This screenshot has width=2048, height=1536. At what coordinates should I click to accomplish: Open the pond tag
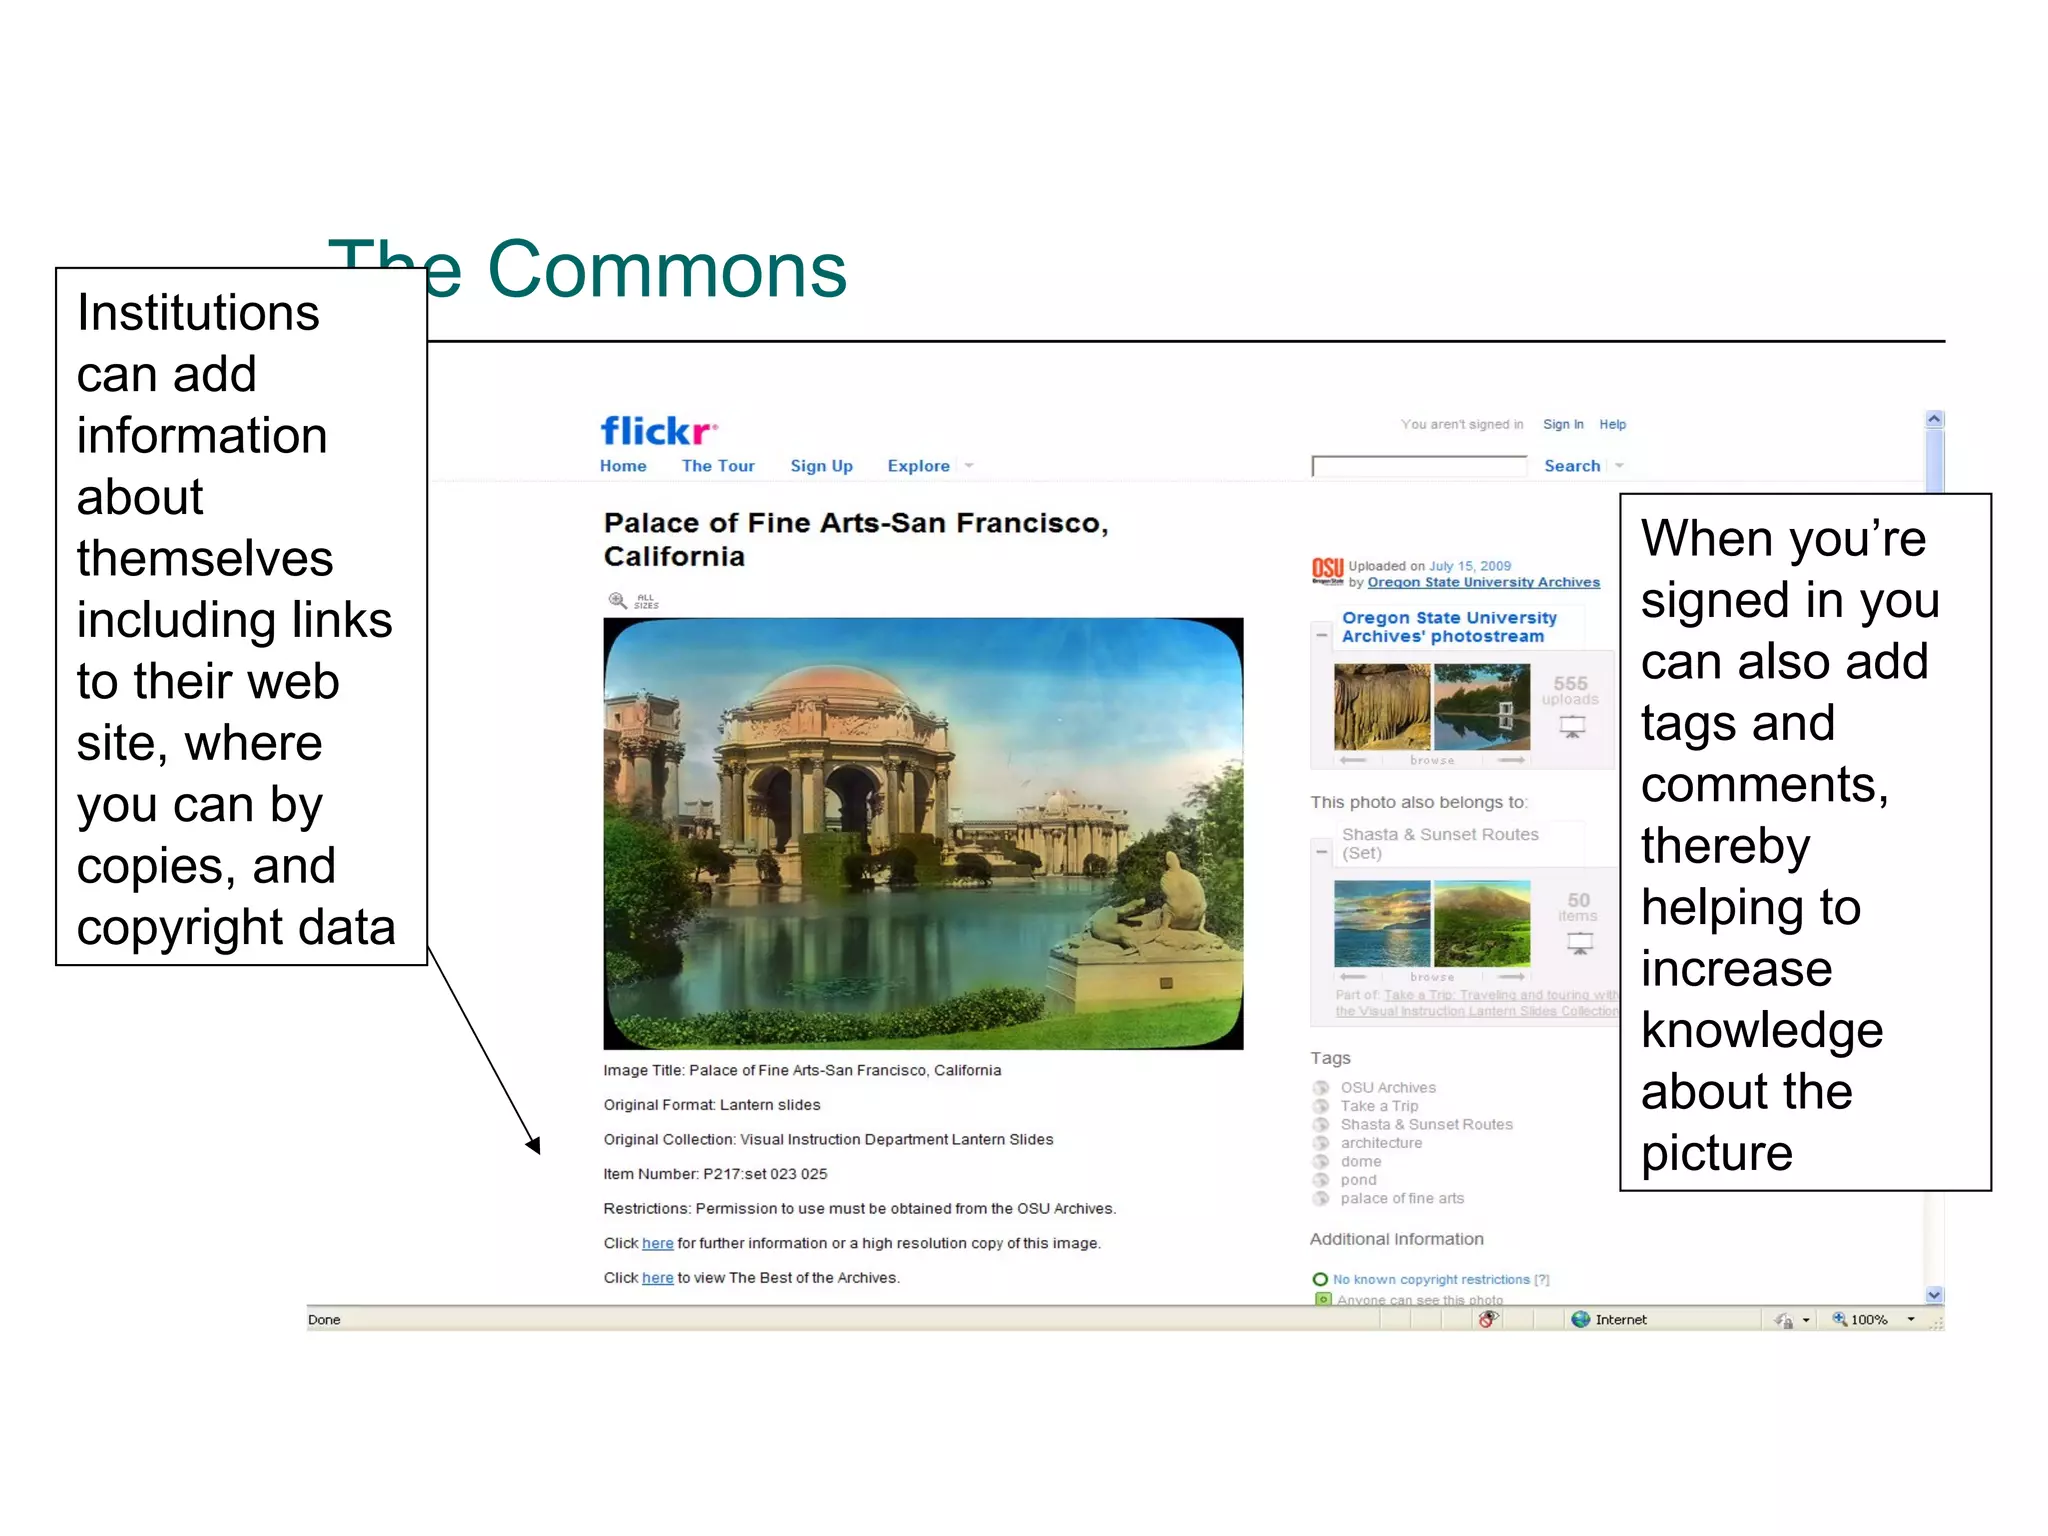point(1358,1180)
